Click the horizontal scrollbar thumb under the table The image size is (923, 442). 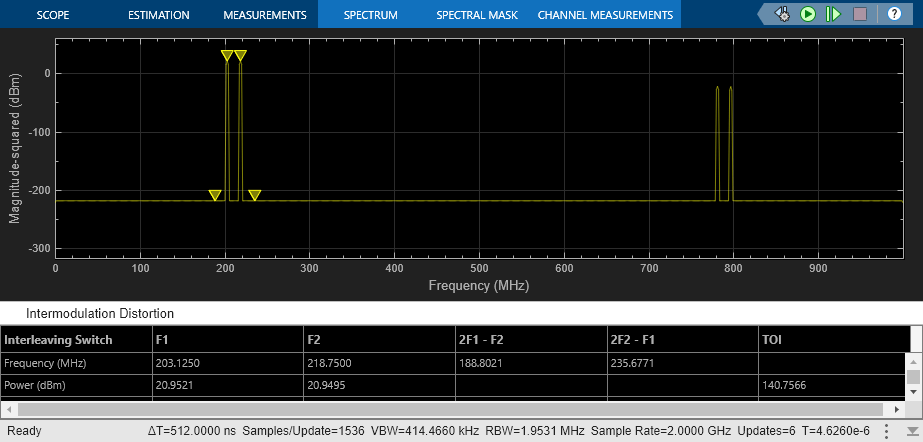450,409
